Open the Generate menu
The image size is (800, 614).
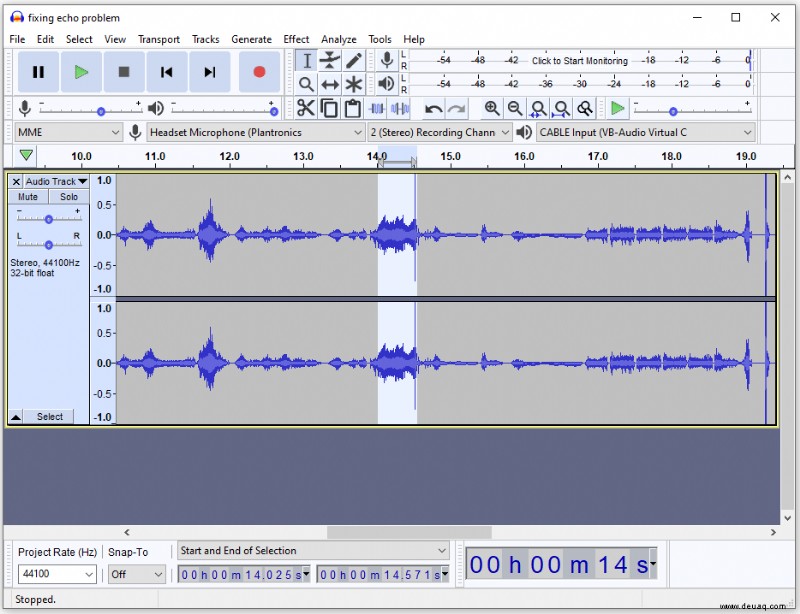tap(252, 39)
